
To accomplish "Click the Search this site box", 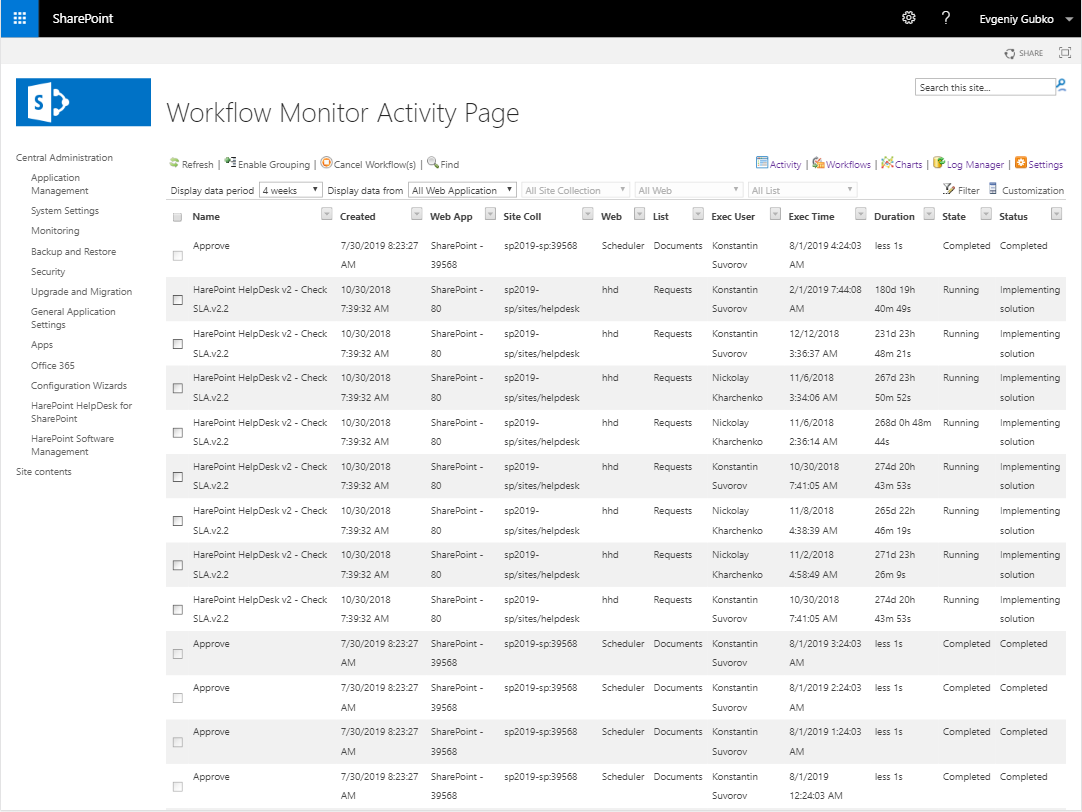I will [x=984, y=88].
